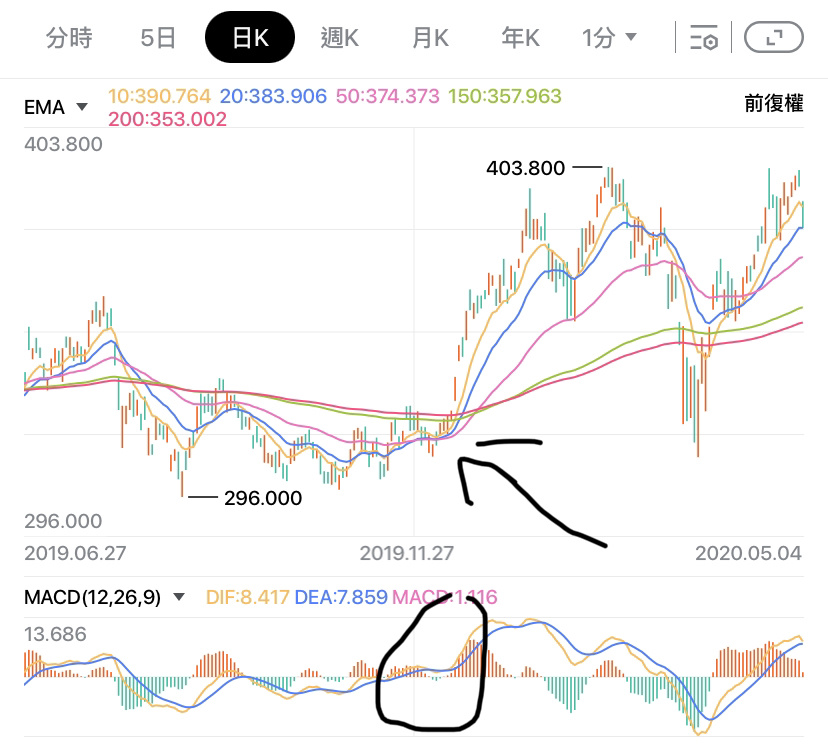Viewport: 828px width, 746px height.
Task: Switch to the 分時 tab
Action: 69,39
